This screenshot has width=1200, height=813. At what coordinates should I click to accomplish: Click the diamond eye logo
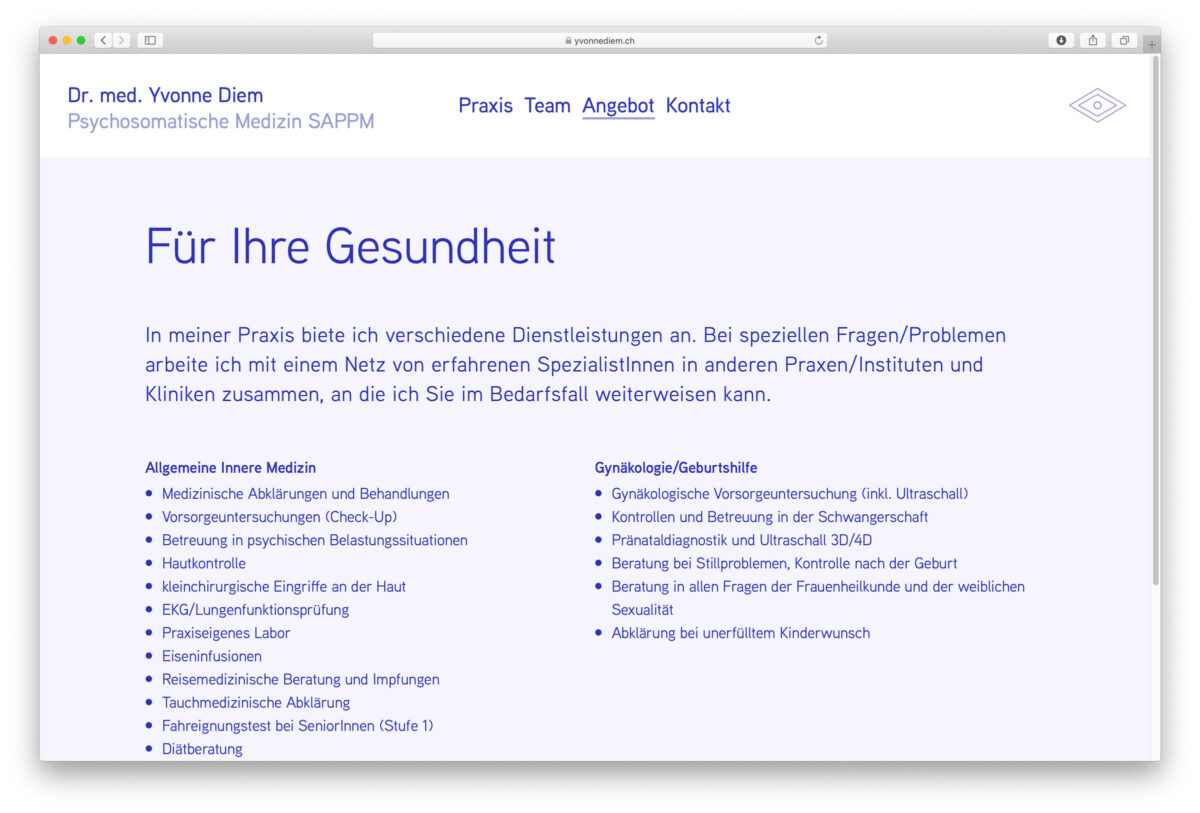point(1096,105)
